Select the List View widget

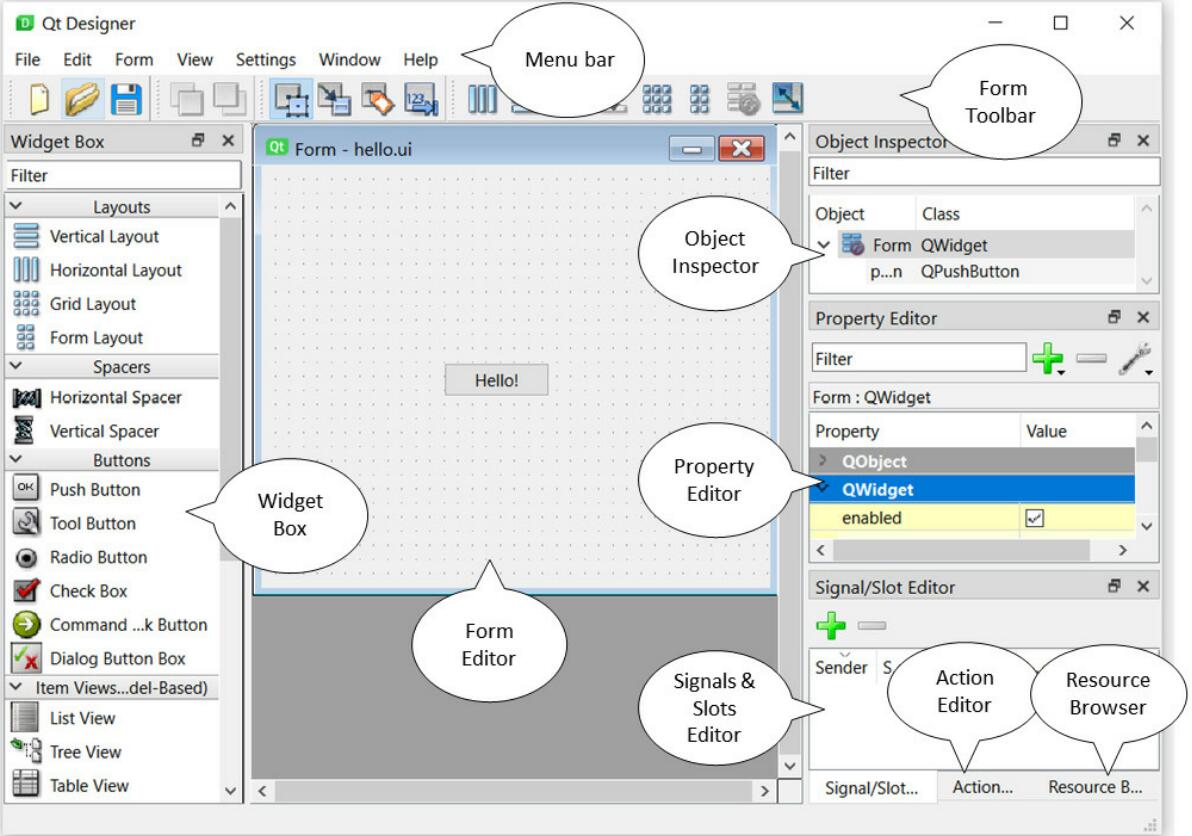coord(82,718)
